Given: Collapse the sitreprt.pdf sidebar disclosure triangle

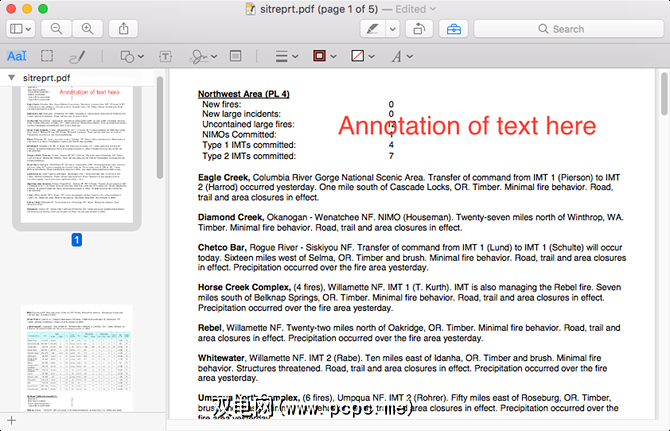Looking at the screenshot, I should [x=12, y=78].
